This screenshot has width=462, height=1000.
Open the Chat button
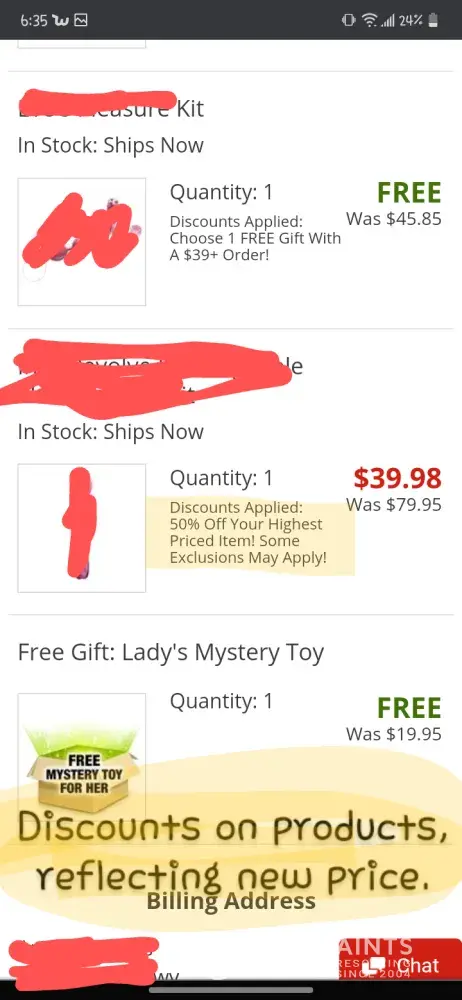click(400, 959)
